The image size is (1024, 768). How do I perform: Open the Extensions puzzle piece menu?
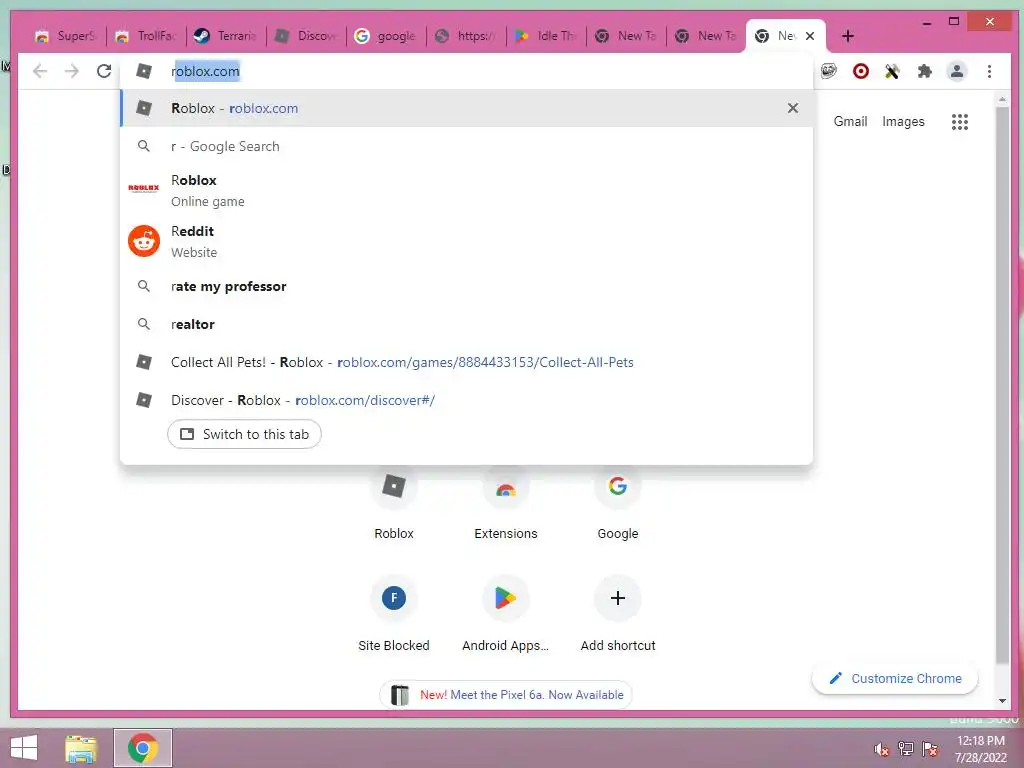click(924, 71)
